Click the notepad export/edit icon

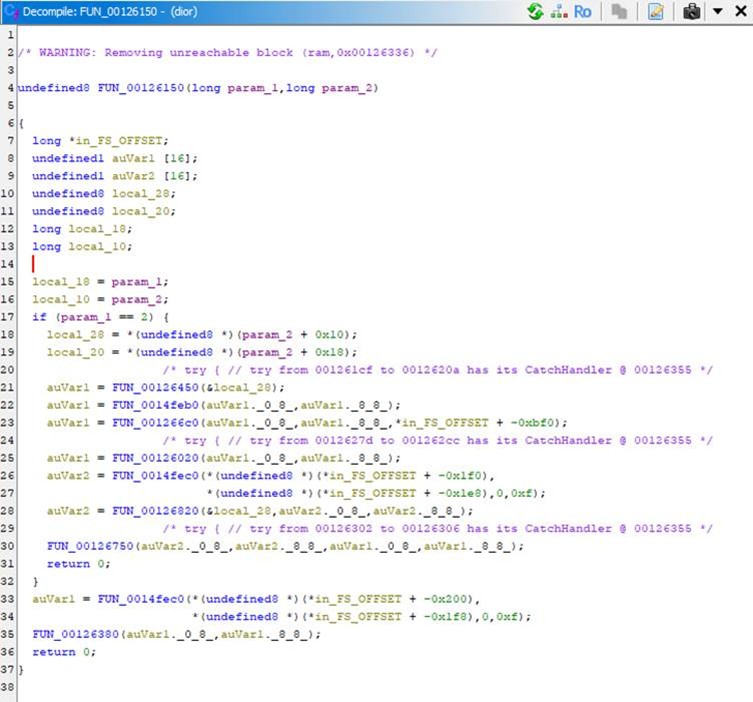[x=656, y=11]
